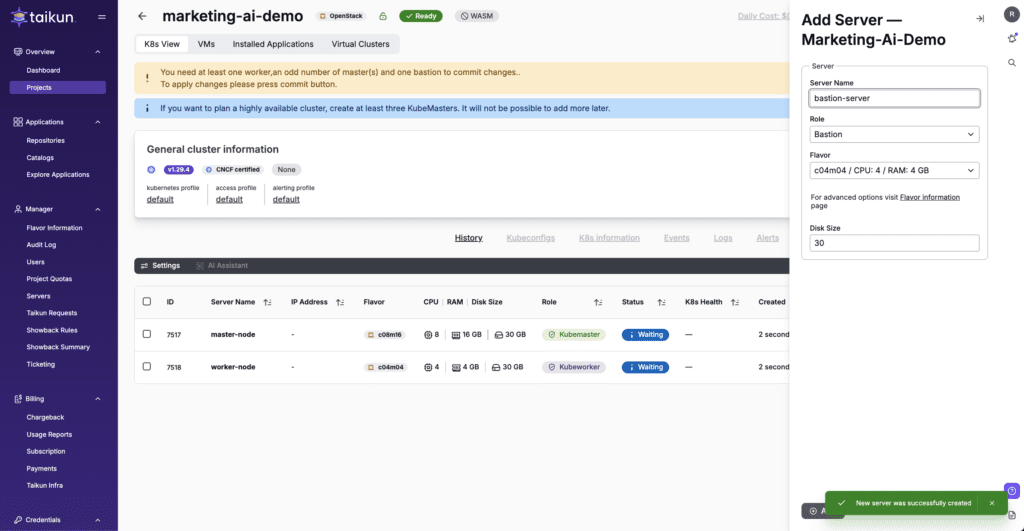
Task: Toggle the hamburger sidebar menu icon
Action: 102,17
